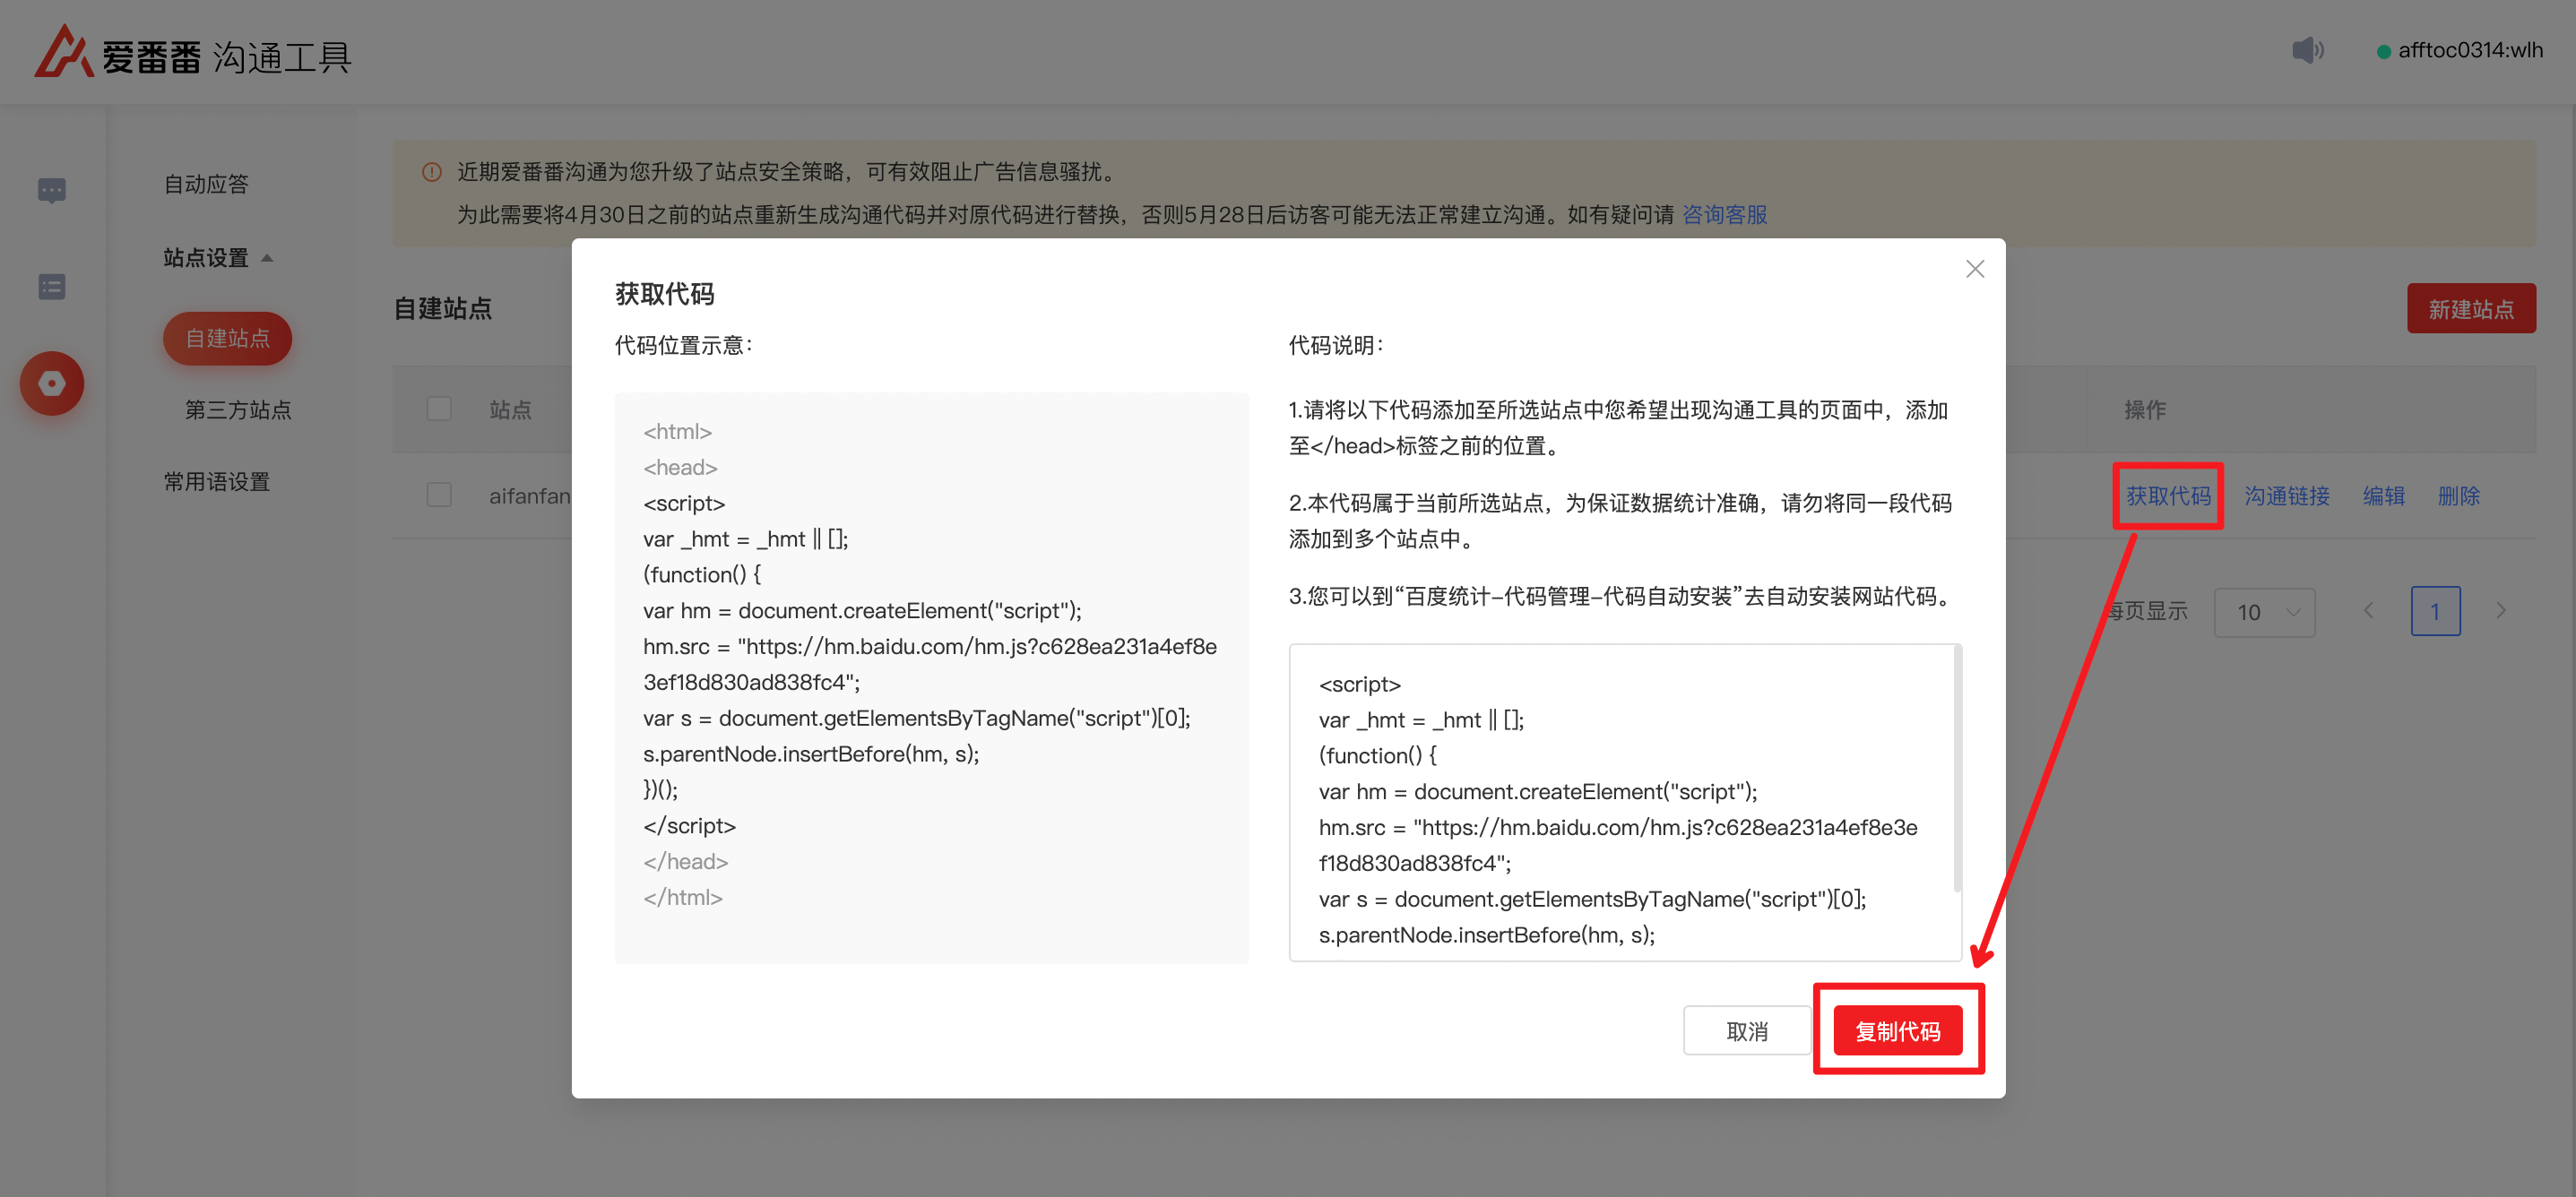Click the 代码位置示意 label
Viewport: 2576px width, 1197px height.
684,346
